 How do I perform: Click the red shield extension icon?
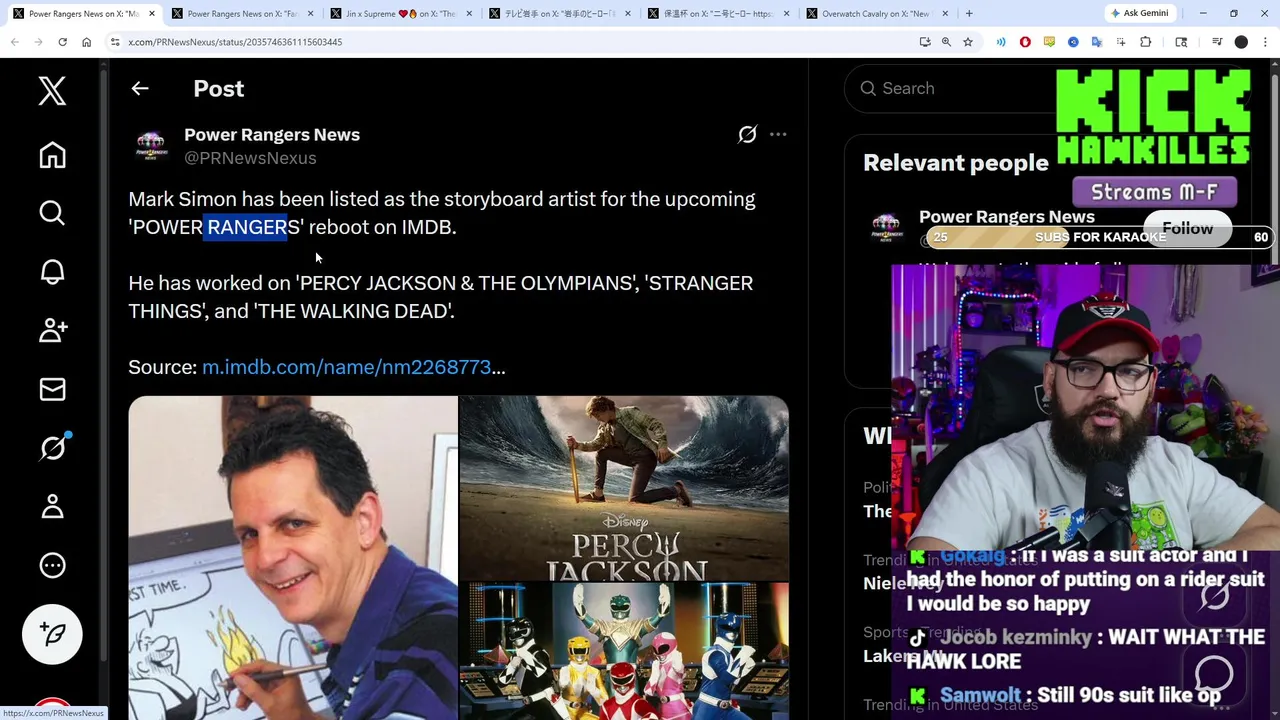coord(1025,42)
